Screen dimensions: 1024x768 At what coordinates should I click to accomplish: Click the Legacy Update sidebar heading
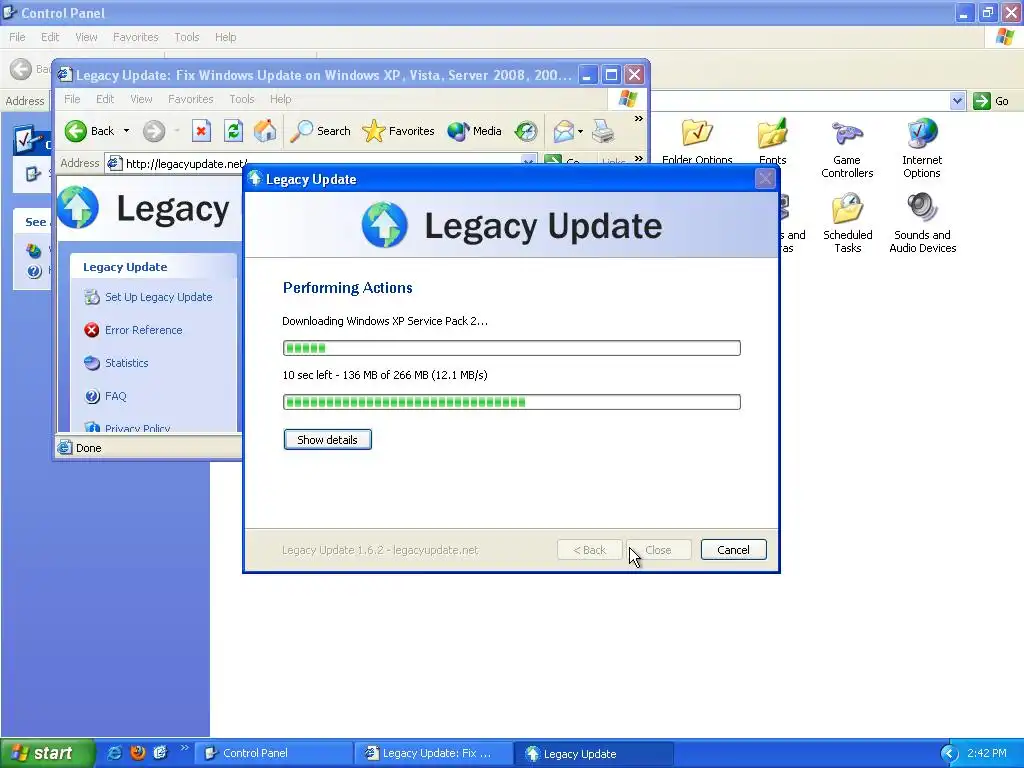click(x=125, y=267)
